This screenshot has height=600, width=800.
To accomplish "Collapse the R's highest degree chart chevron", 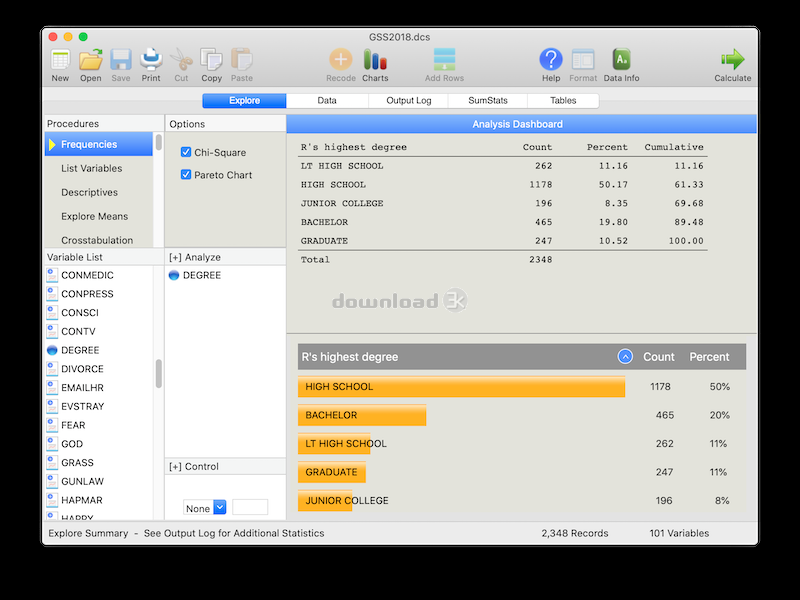I will [625, 356].
